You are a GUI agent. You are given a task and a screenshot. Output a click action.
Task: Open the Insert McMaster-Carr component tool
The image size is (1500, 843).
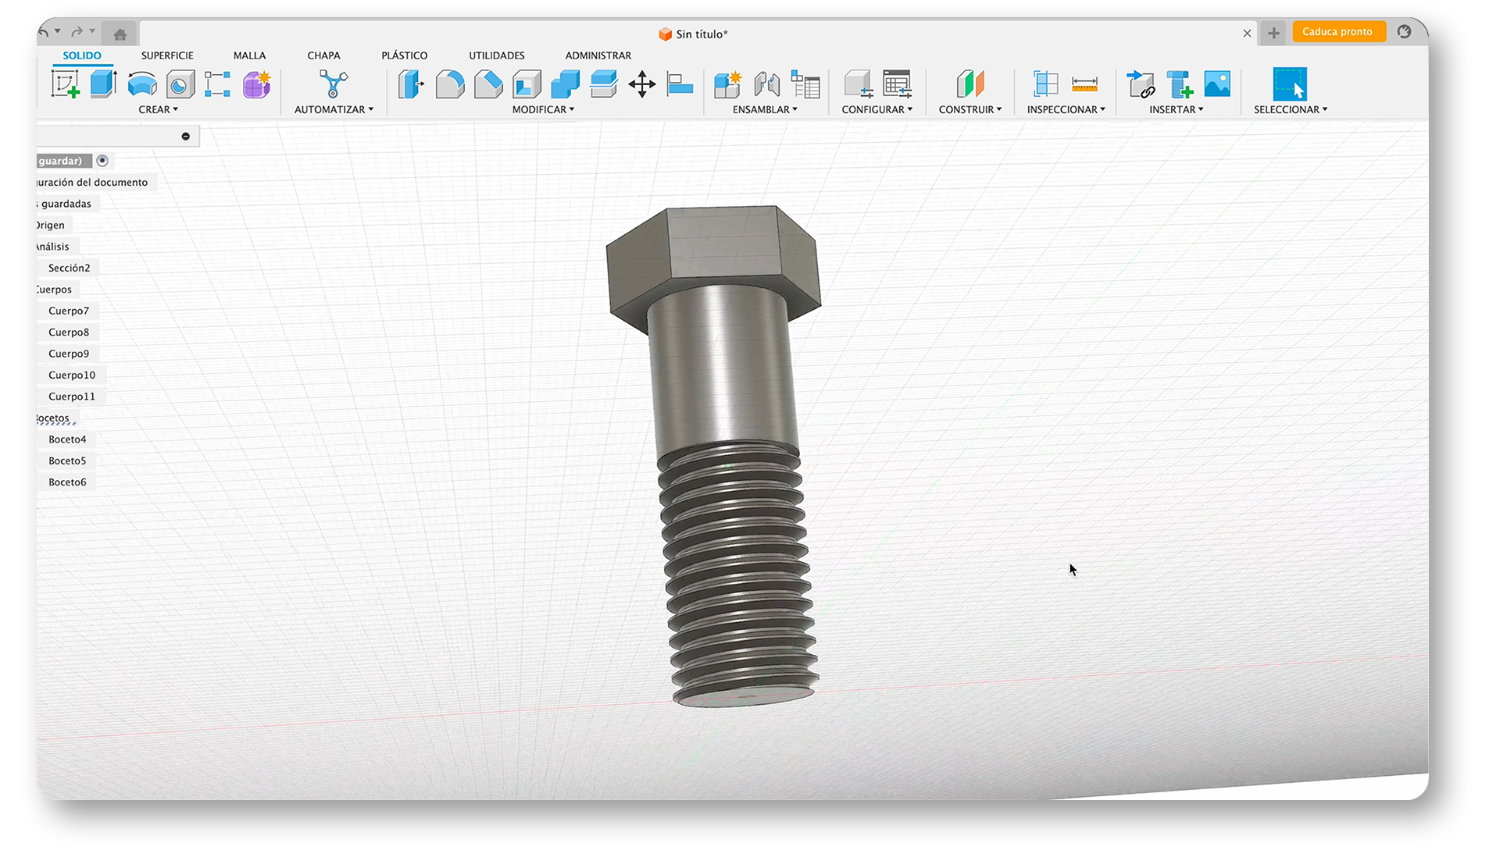[x=1179, y=85]
